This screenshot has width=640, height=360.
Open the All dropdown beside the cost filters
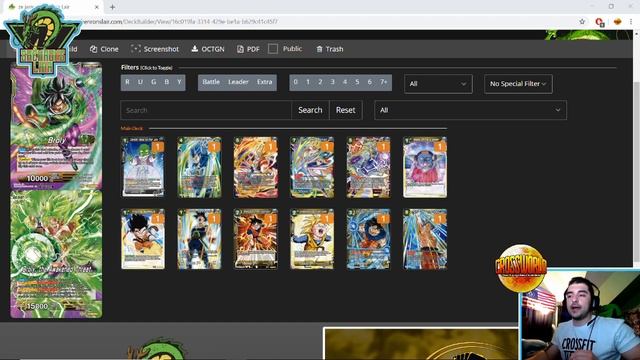tap(438, 84)
